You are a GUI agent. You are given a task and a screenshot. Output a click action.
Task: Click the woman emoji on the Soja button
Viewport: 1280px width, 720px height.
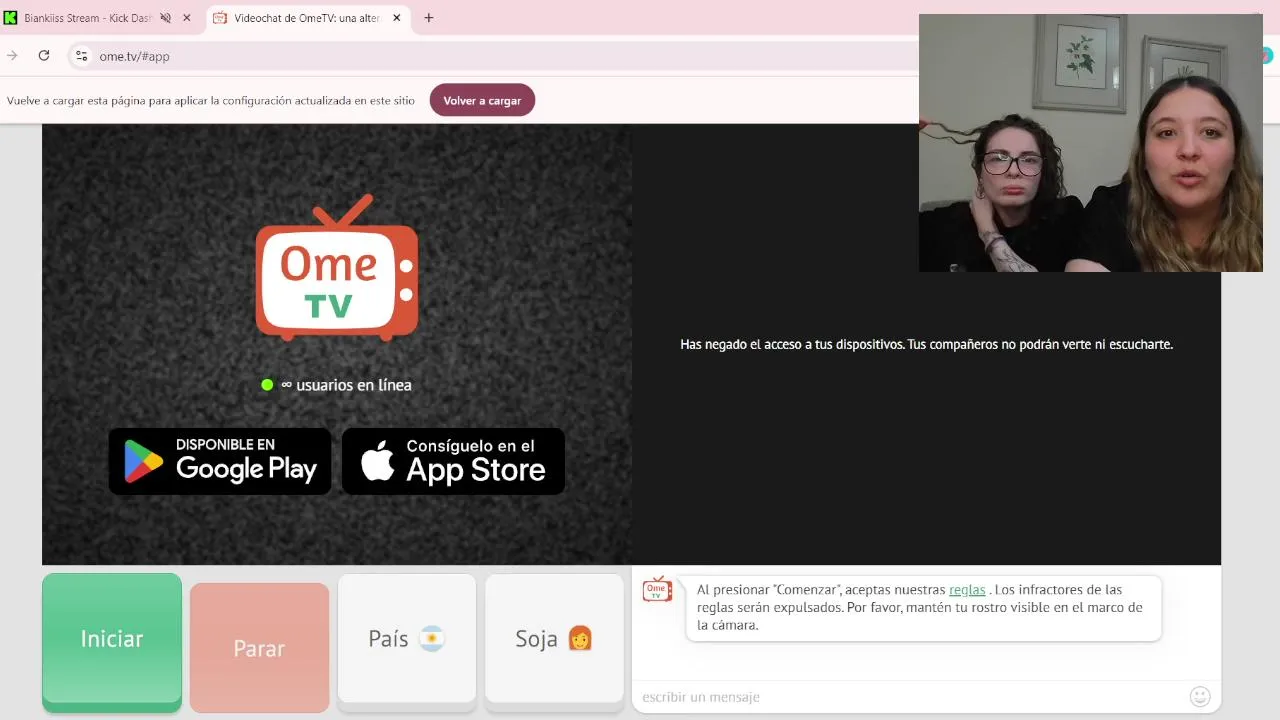point(580,638)
